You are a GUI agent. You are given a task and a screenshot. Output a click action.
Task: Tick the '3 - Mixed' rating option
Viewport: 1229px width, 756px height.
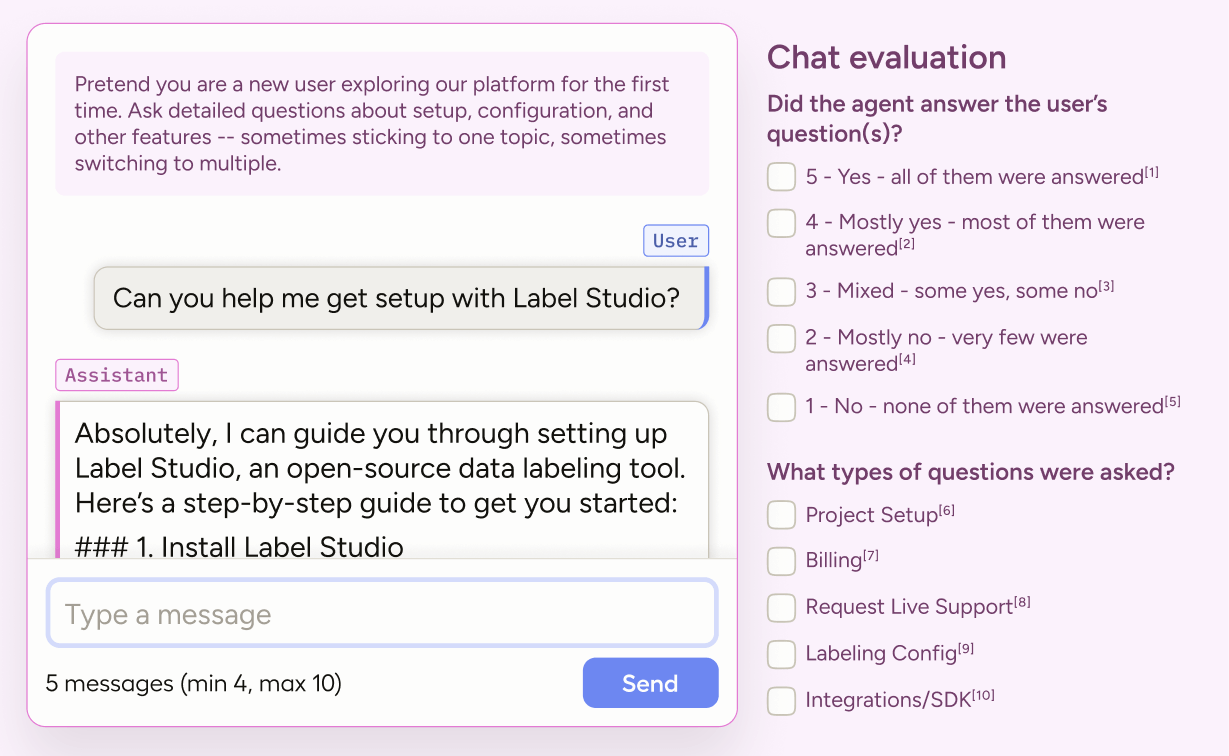click(781, 291)
